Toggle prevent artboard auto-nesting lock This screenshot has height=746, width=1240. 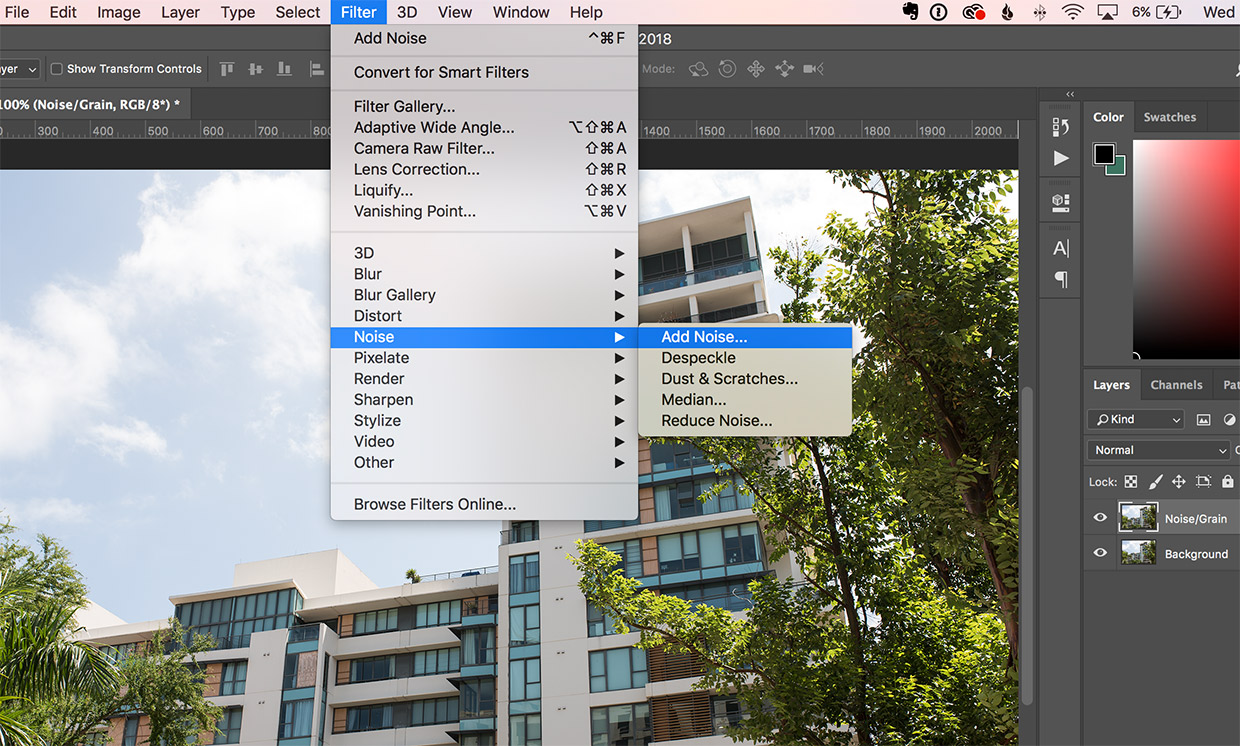tap(1204, 481)
